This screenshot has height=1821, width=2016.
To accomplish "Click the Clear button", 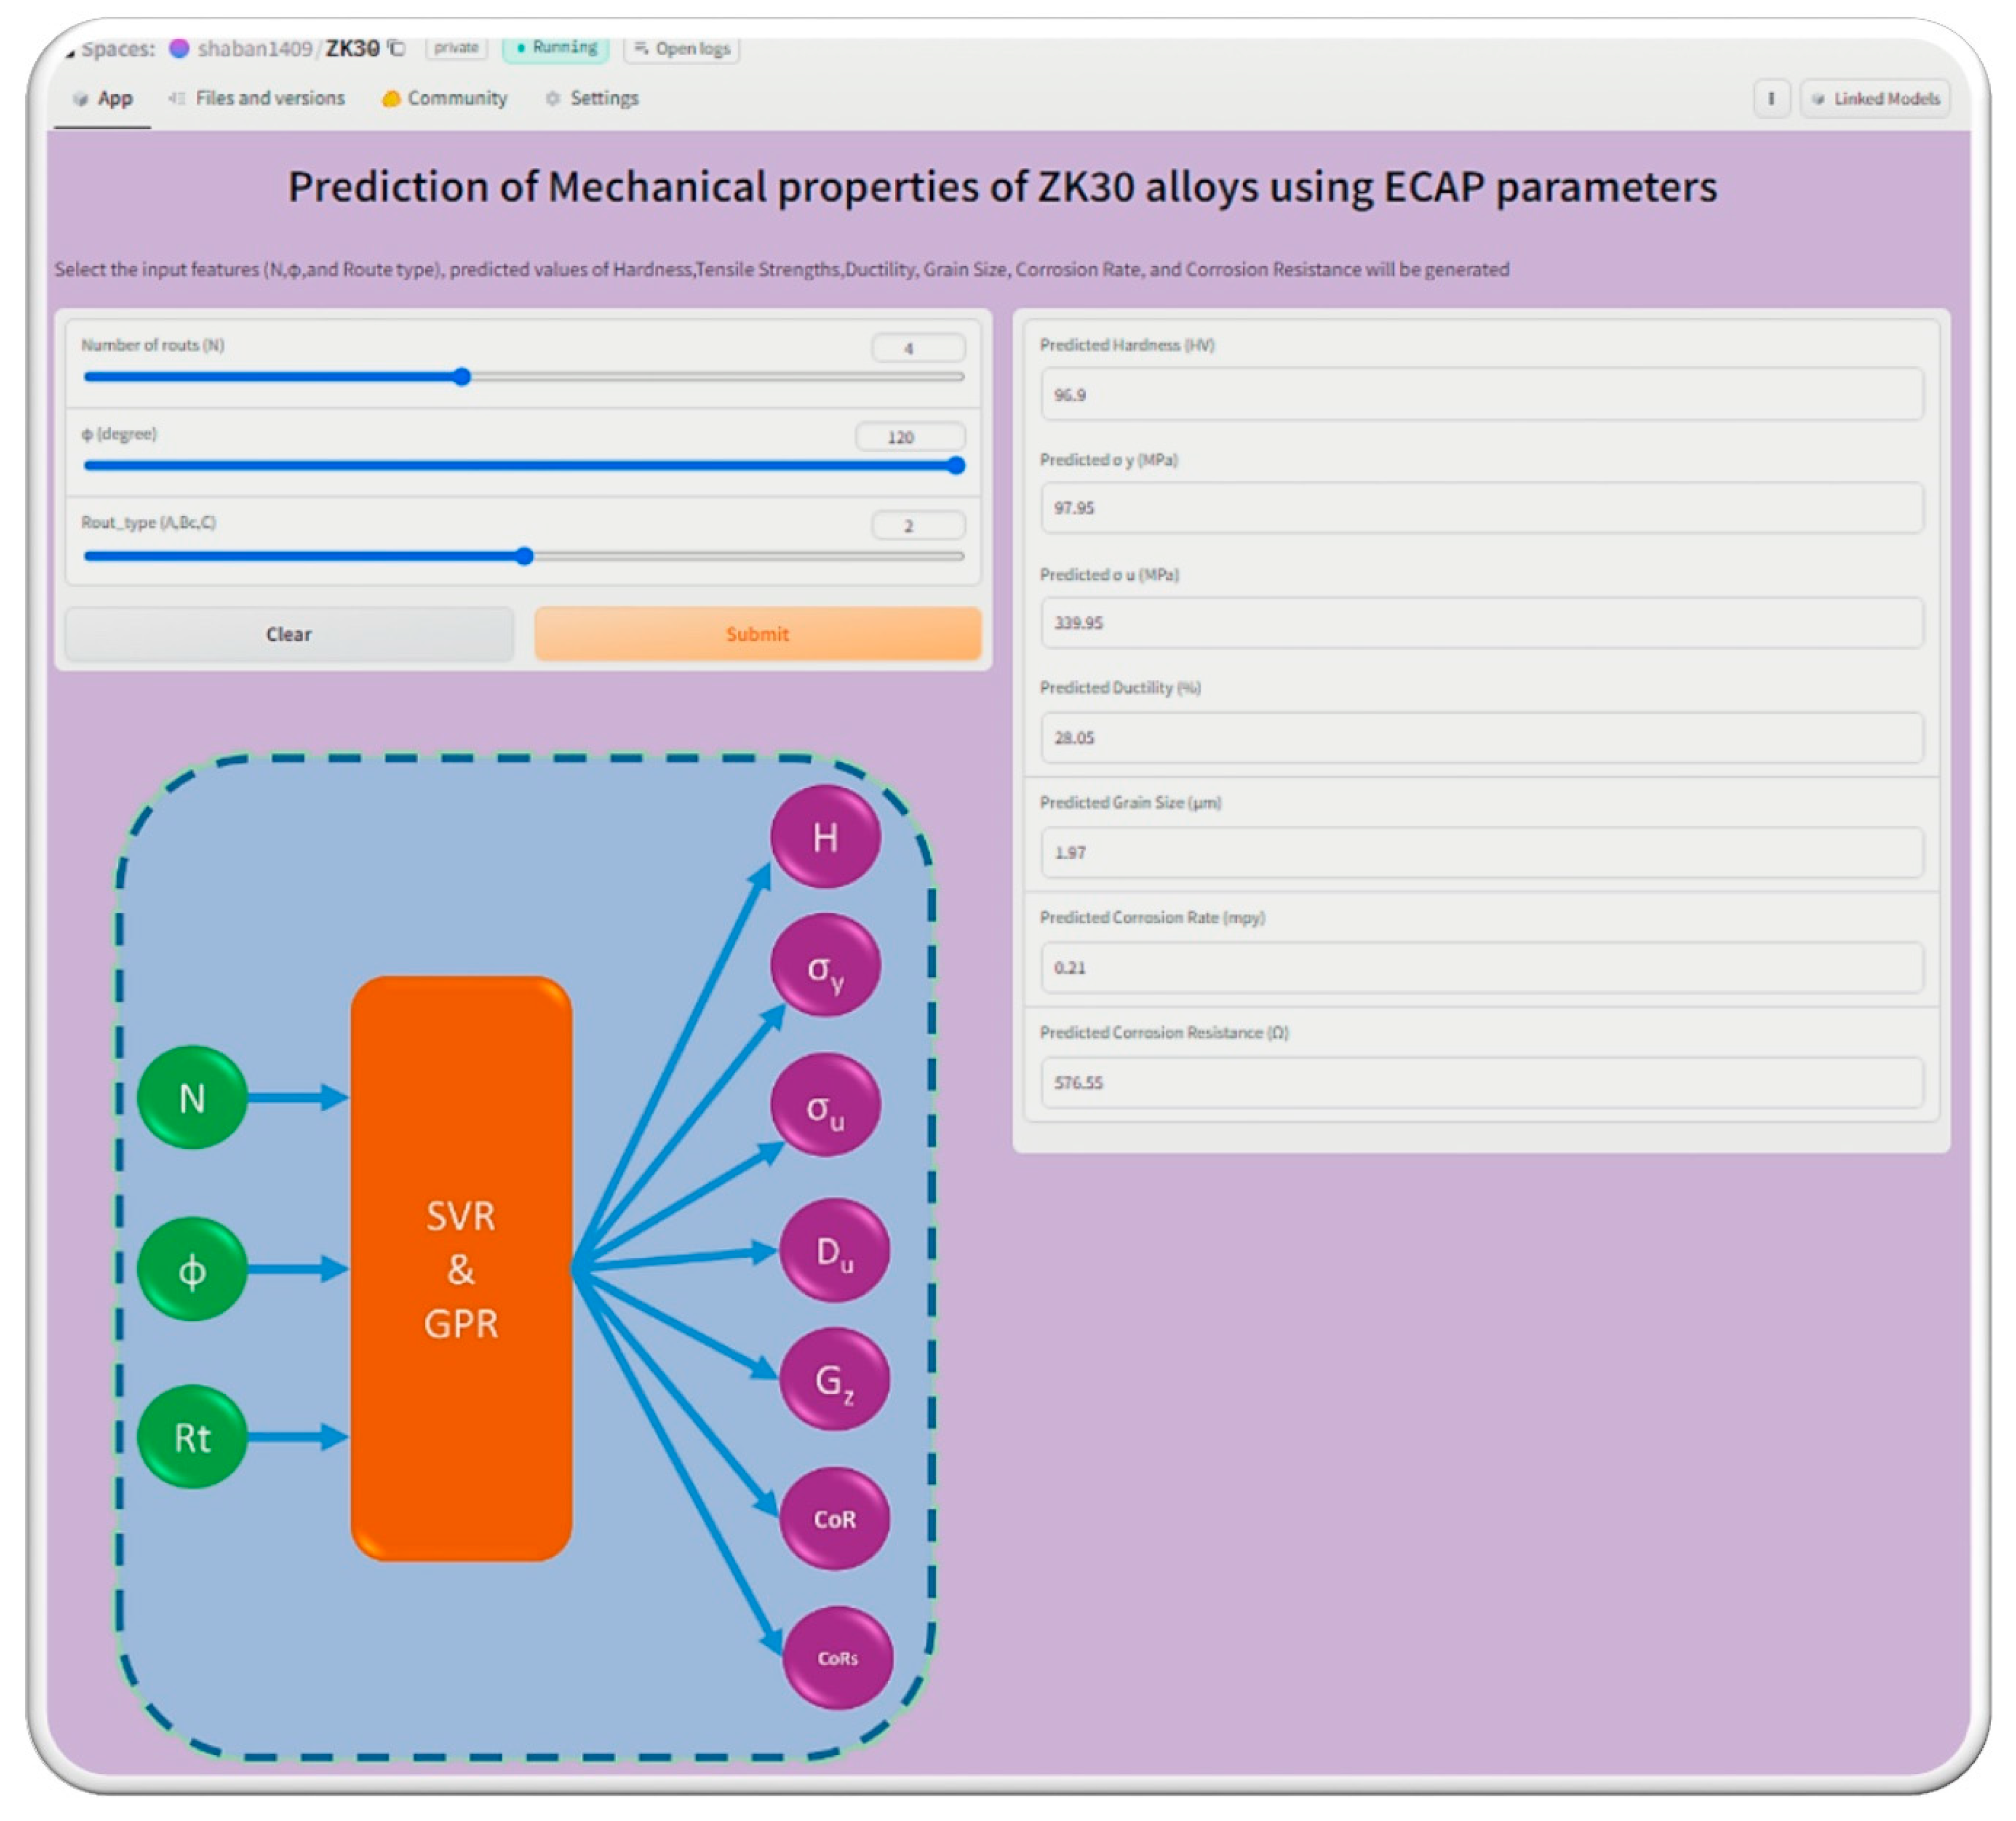I will (289, 634).
